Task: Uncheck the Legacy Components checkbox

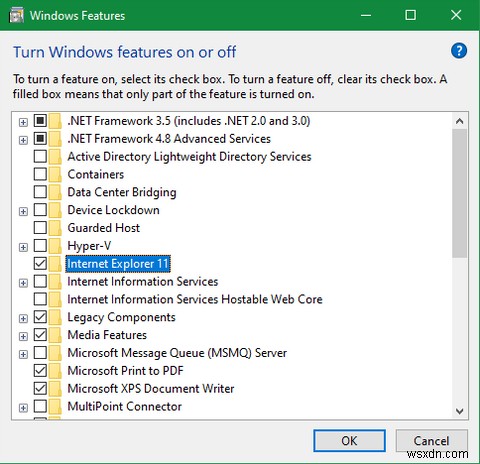Action: [x=40, y=317]
